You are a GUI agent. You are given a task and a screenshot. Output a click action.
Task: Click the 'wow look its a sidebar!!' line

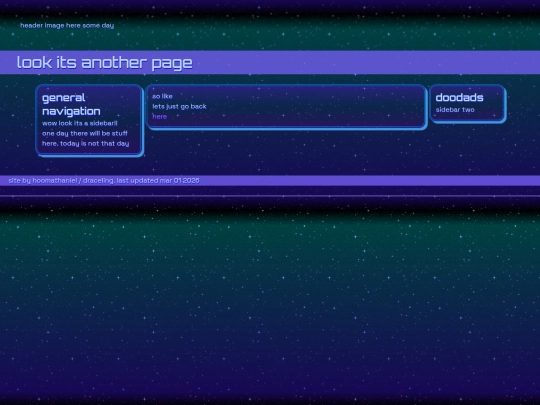coord(80,123)
